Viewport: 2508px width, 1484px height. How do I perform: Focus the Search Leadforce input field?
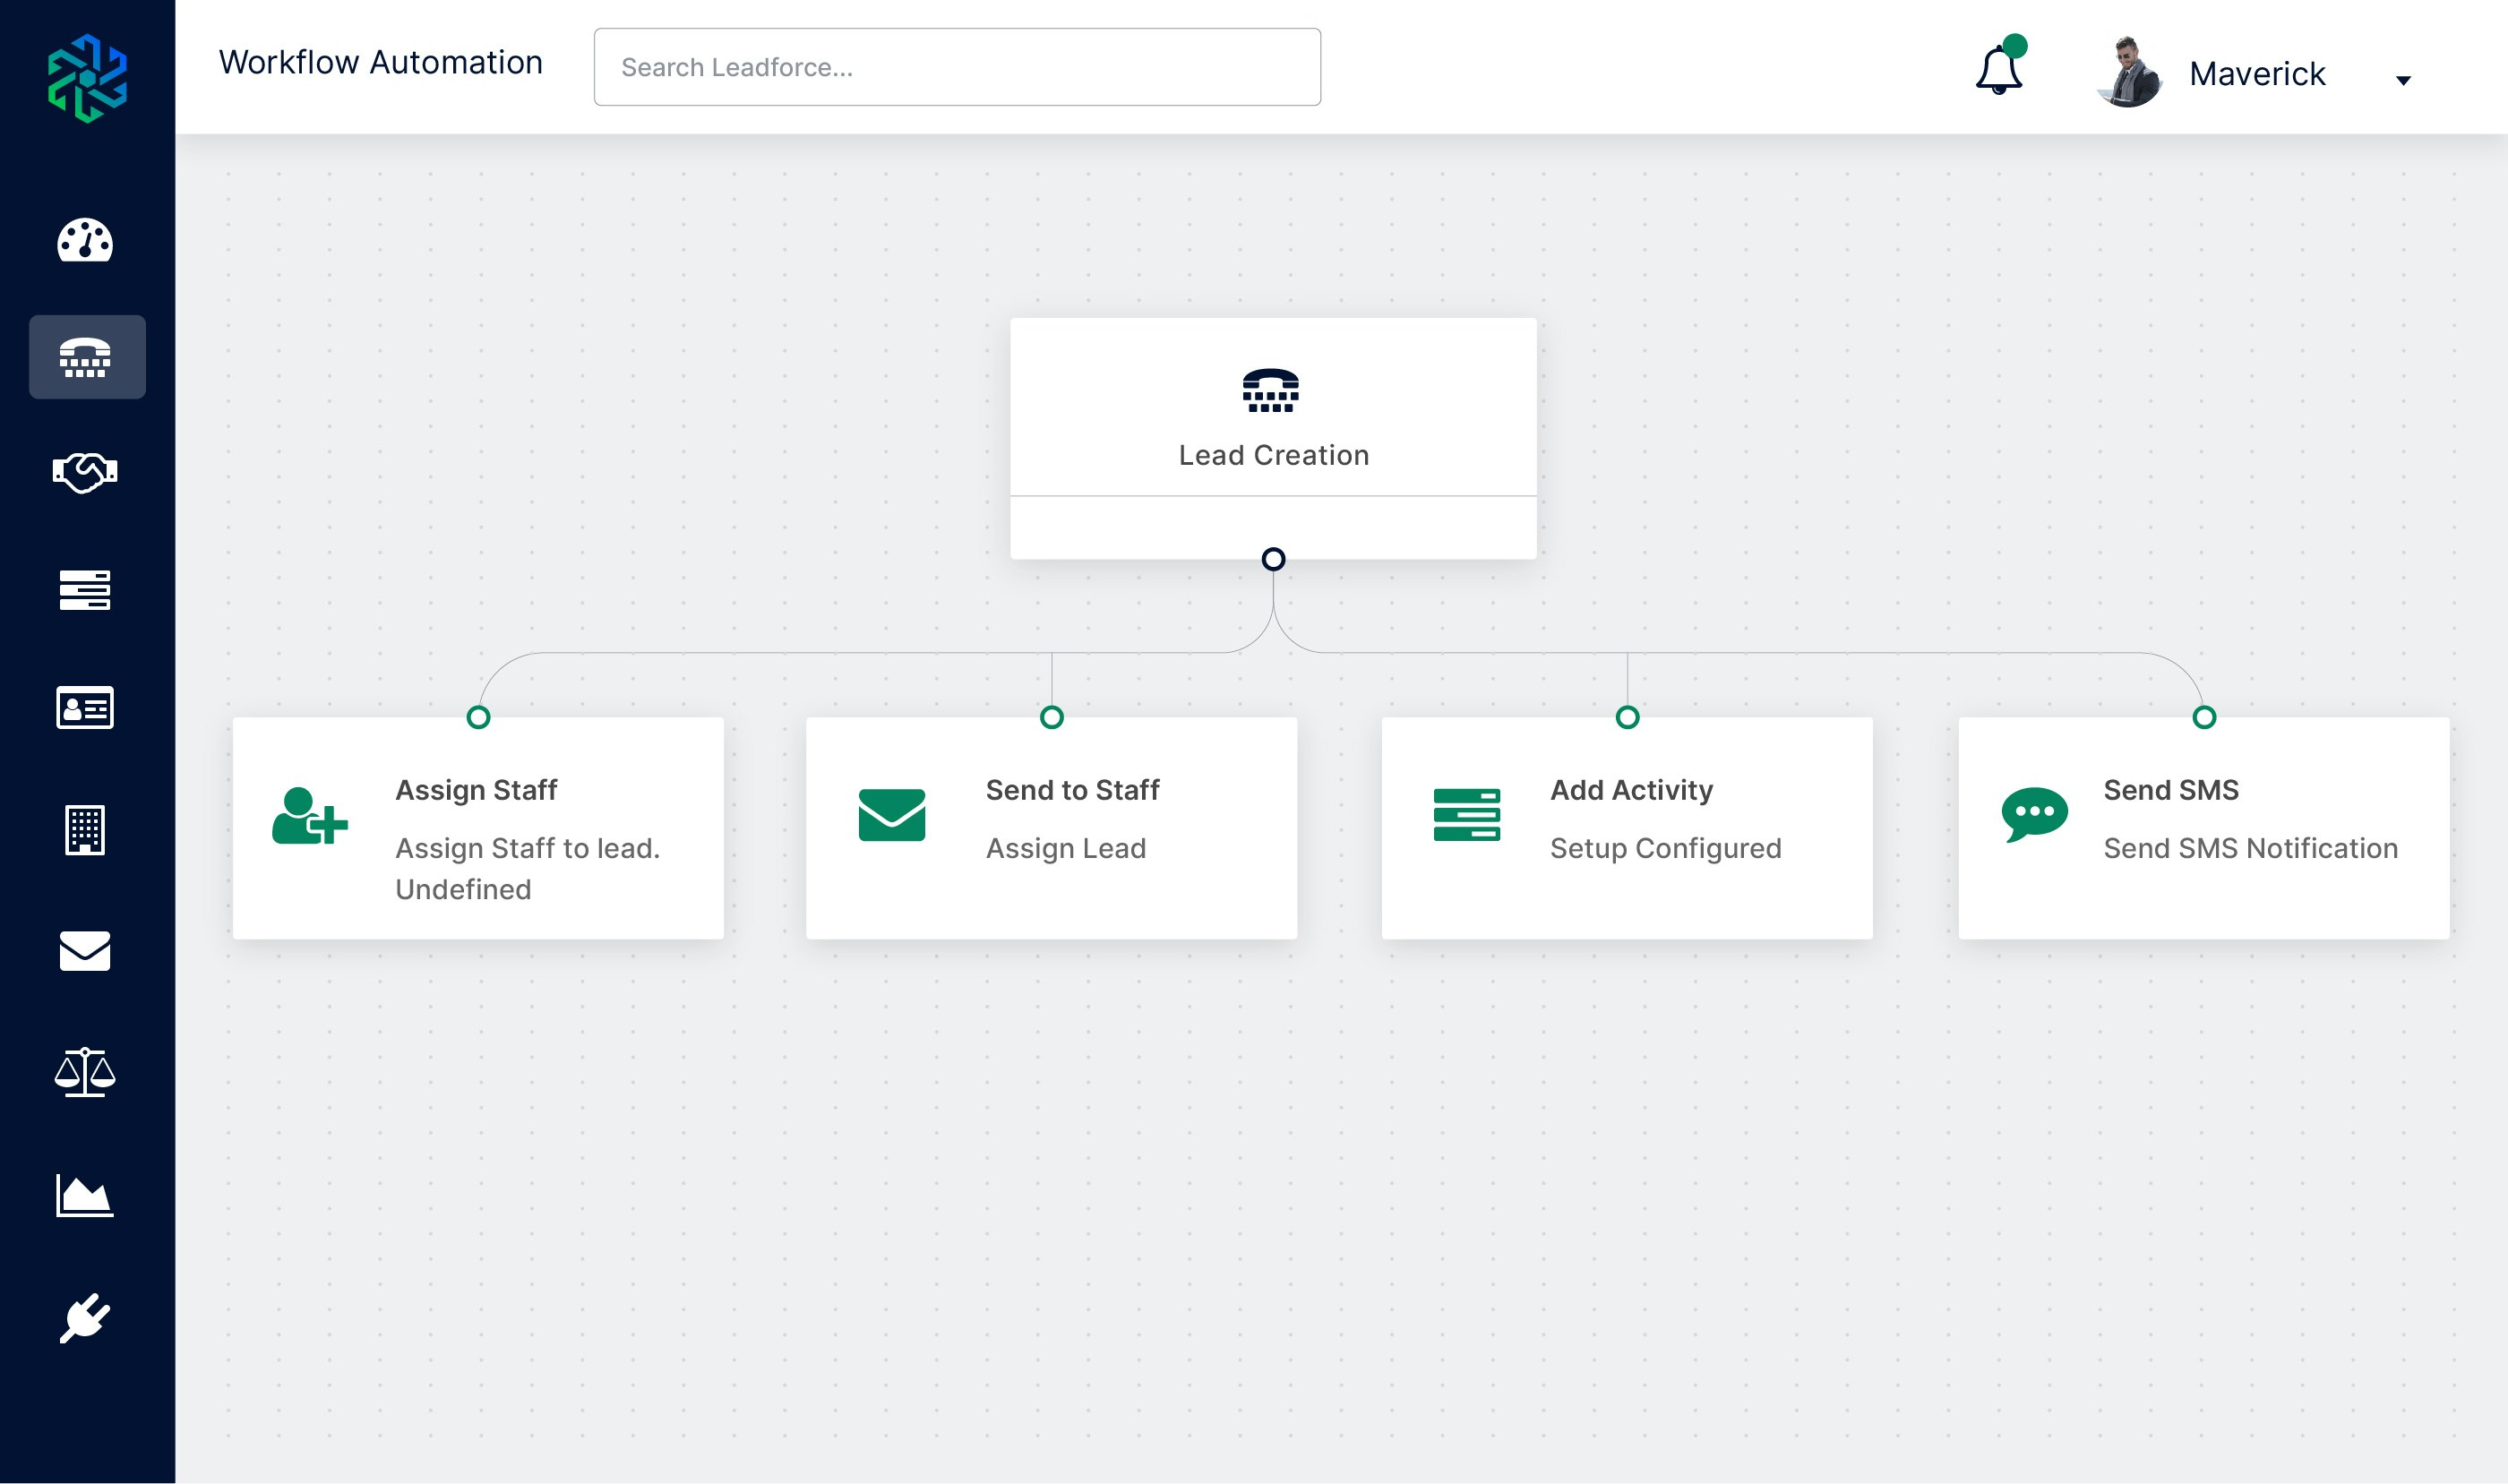point(957,67)
